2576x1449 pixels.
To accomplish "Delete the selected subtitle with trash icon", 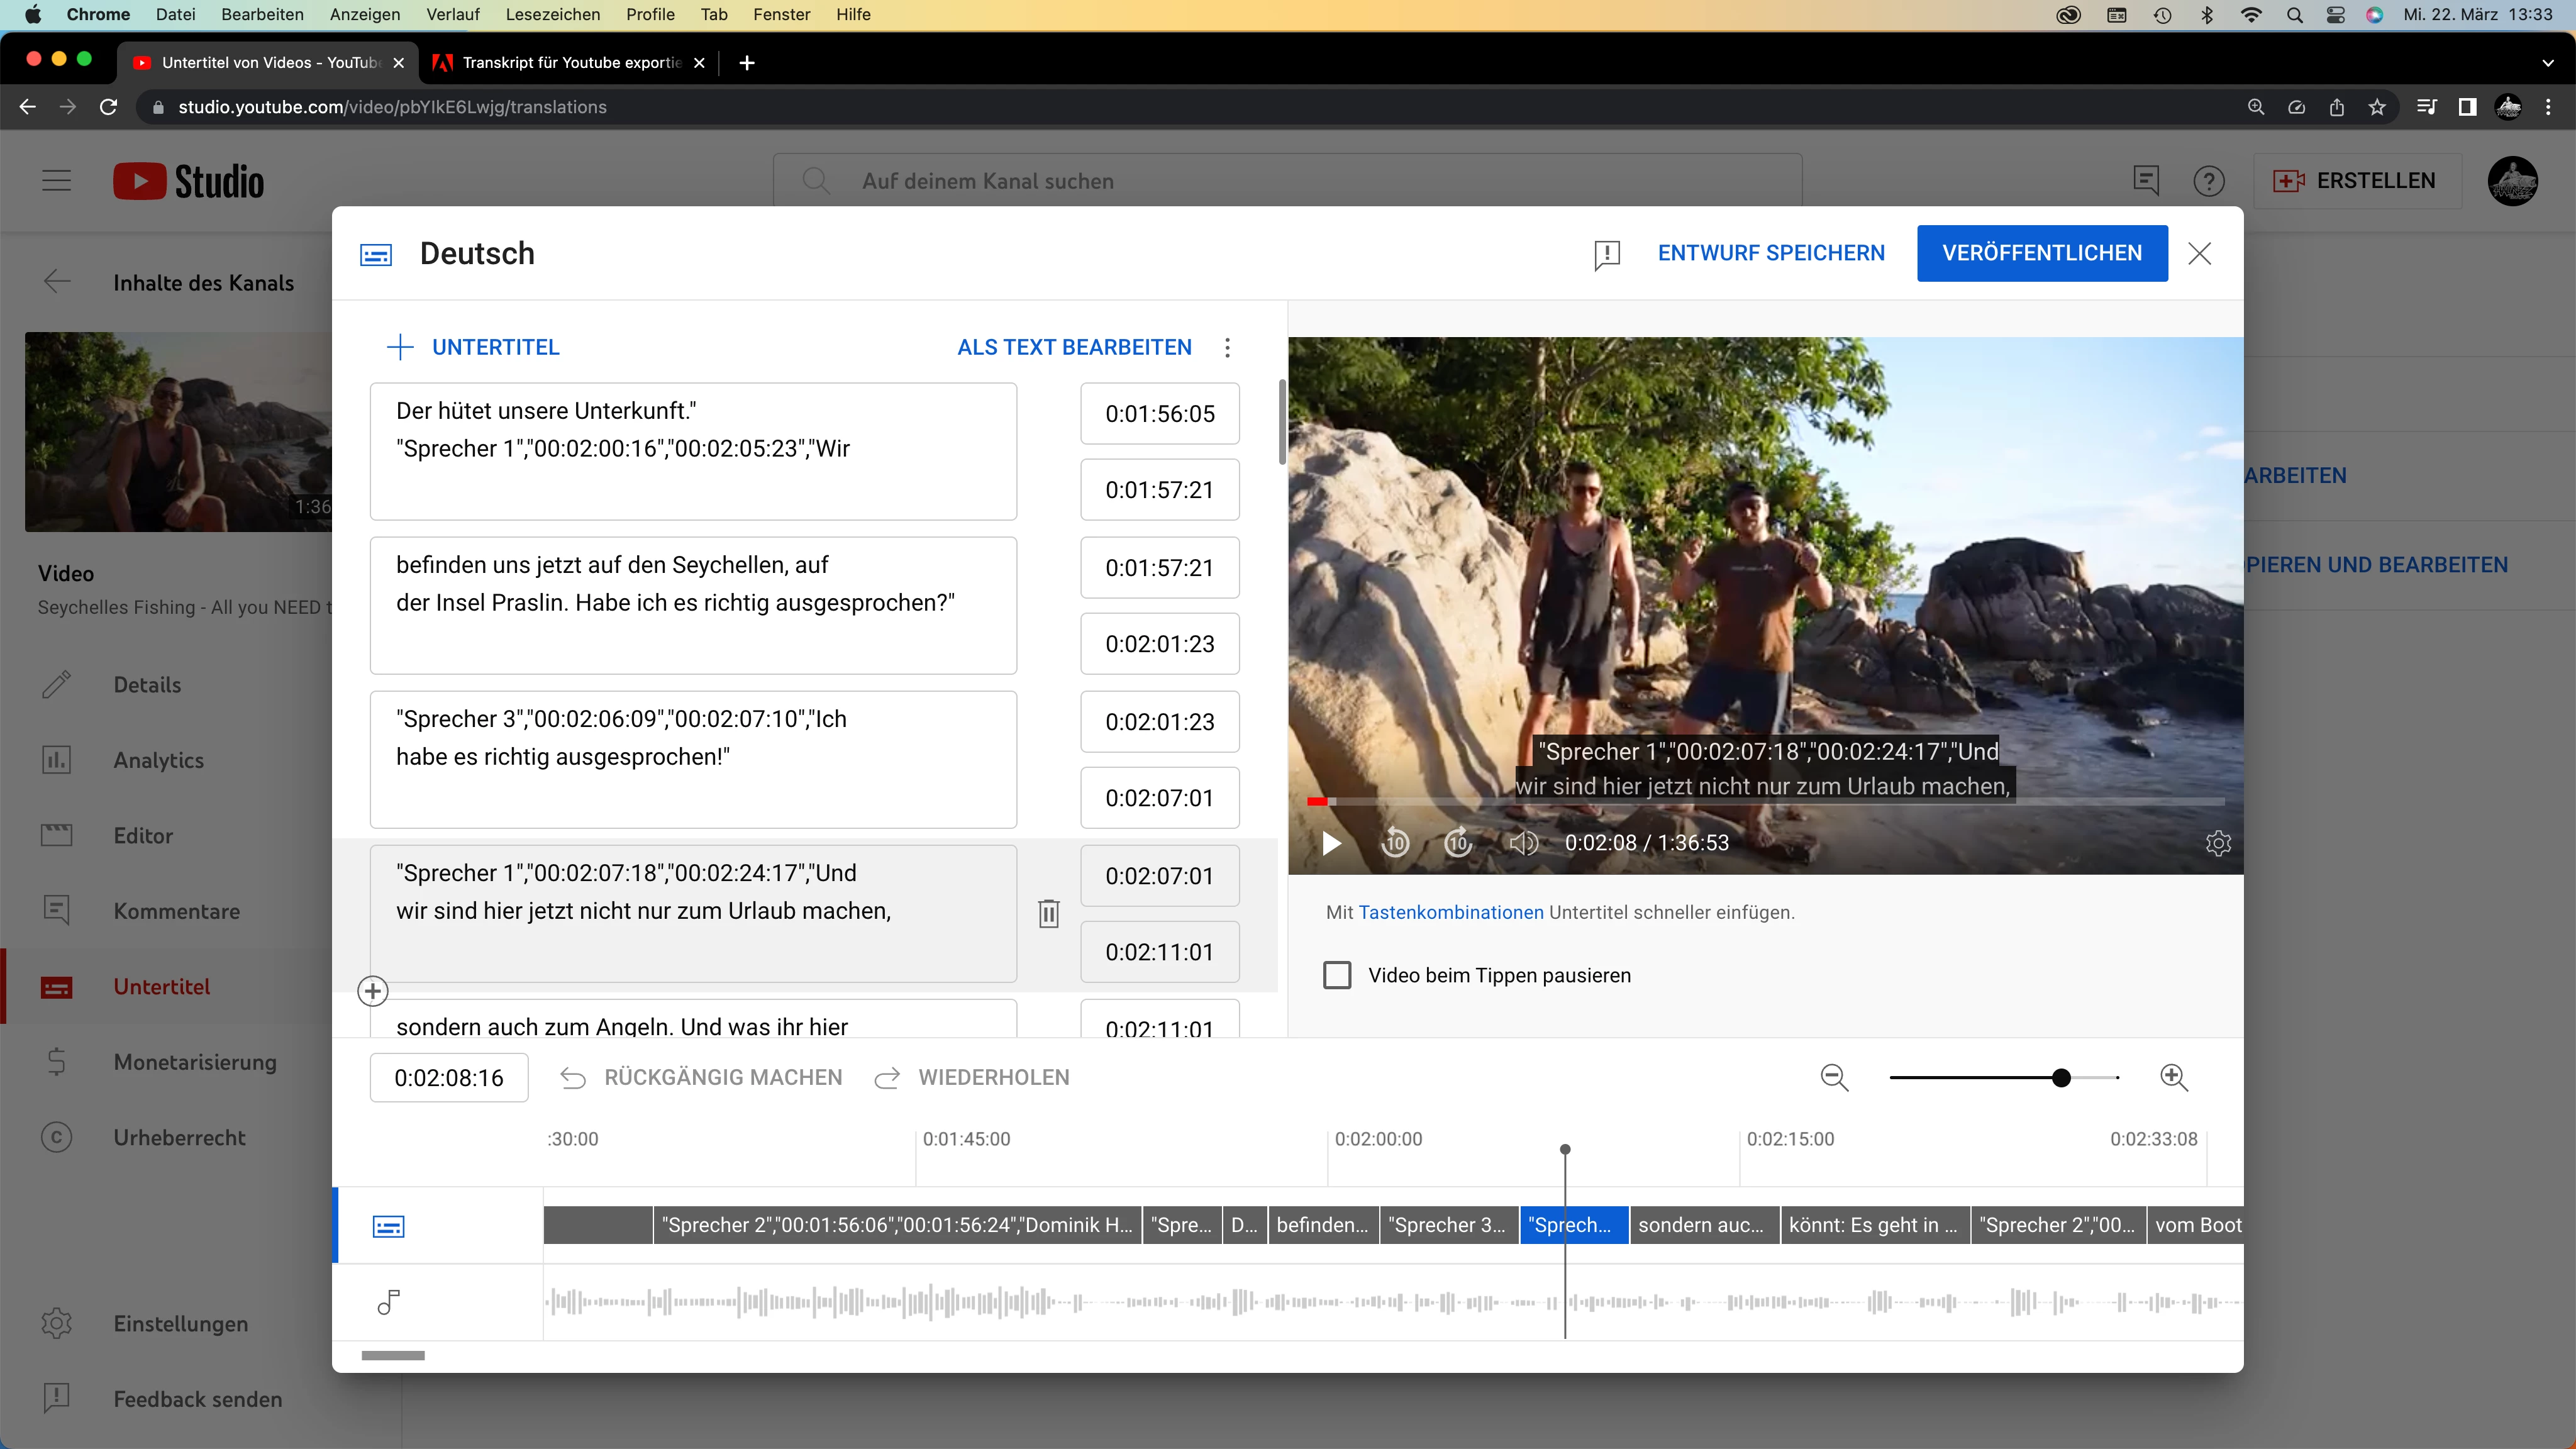I will coord(1048,913).
